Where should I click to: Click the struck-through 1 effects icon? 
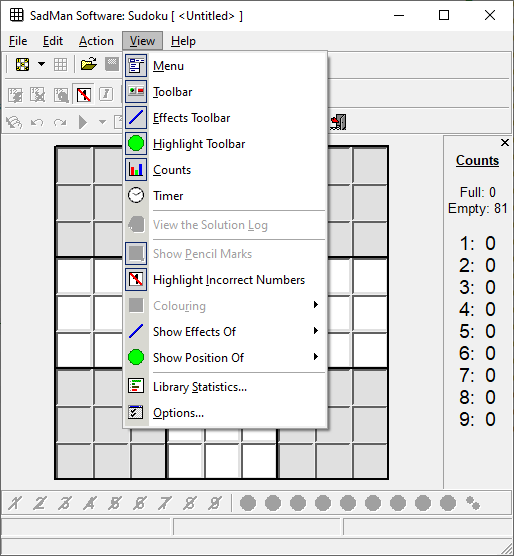15,503
